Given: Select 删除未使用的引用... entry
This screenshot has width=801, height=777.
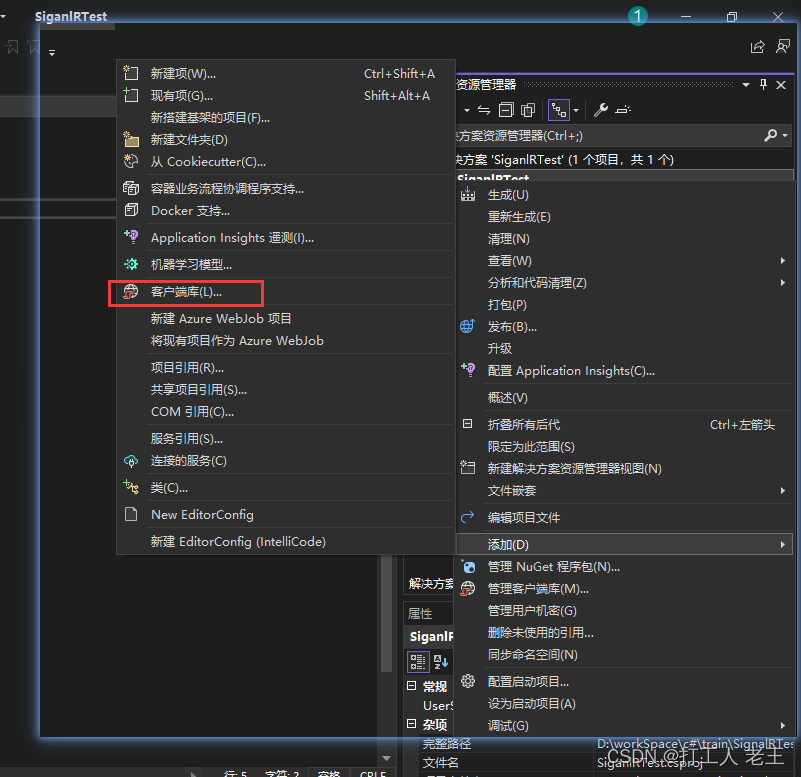Looking at the screenshot, I should click(624, 632).
